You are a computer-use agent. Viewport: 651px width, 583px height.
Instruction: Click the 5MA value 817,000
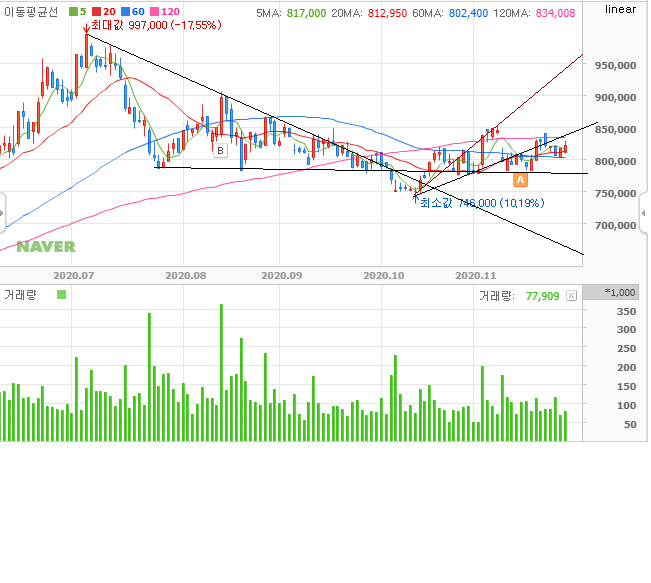tap(306, 13)
